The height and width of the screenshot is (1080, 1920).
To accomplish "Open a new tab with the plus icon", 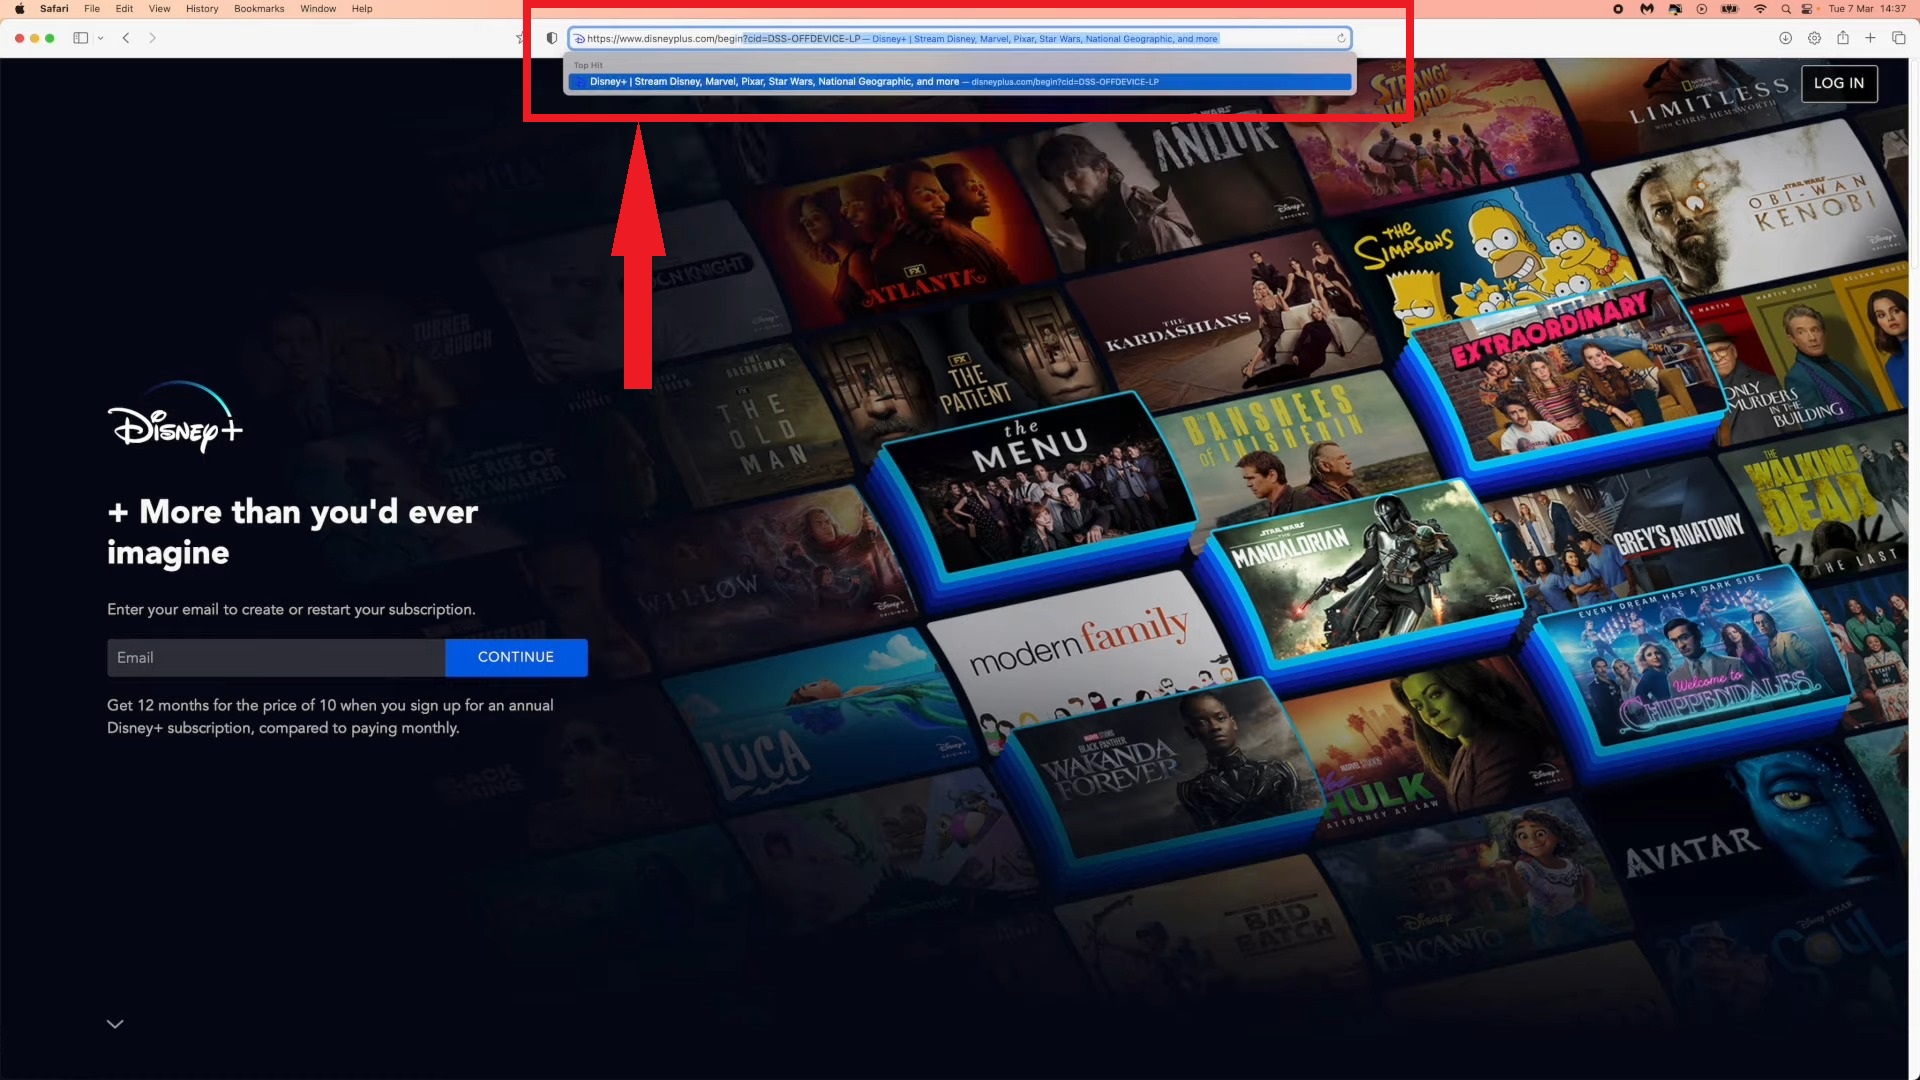I will point(1871,38).
